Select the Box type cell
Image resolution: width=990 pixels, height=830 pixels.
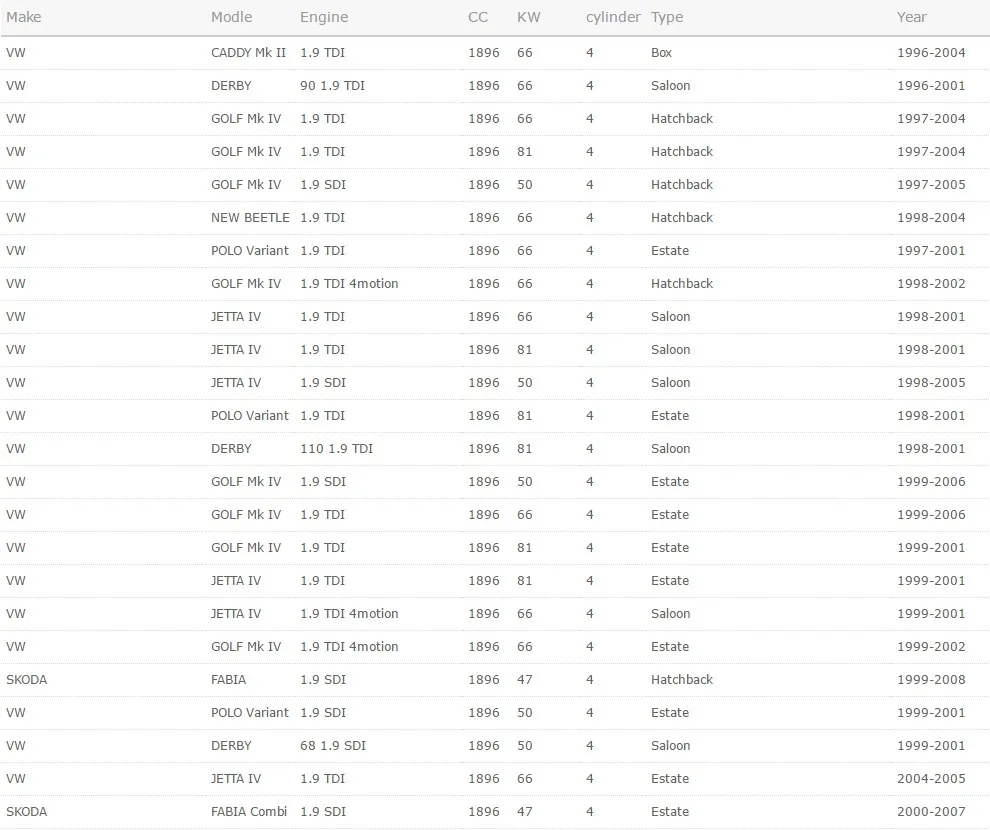click(x=661, y=53)
